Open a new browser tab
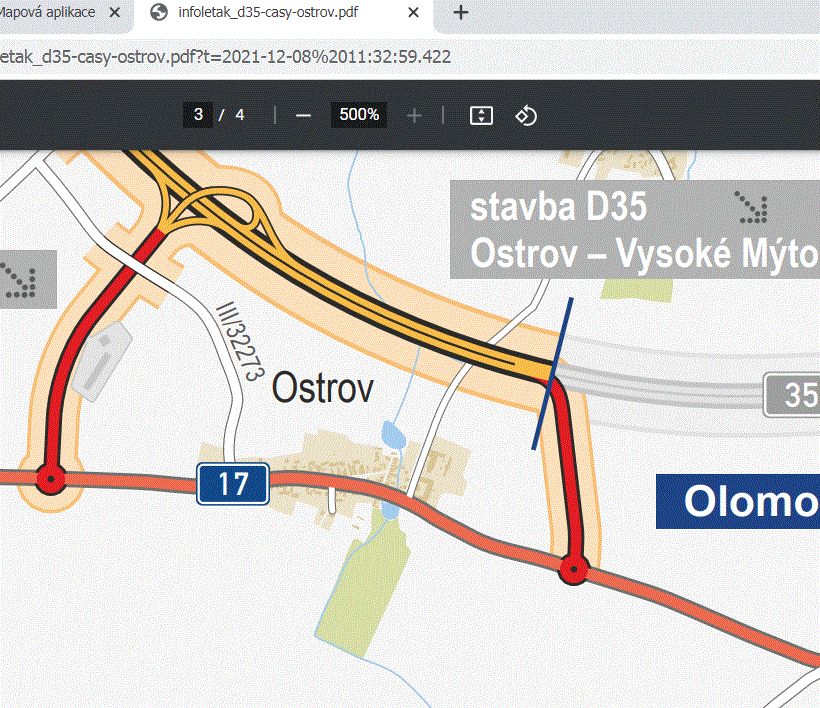The image size is (820, 708). click(x=458, y=14)
